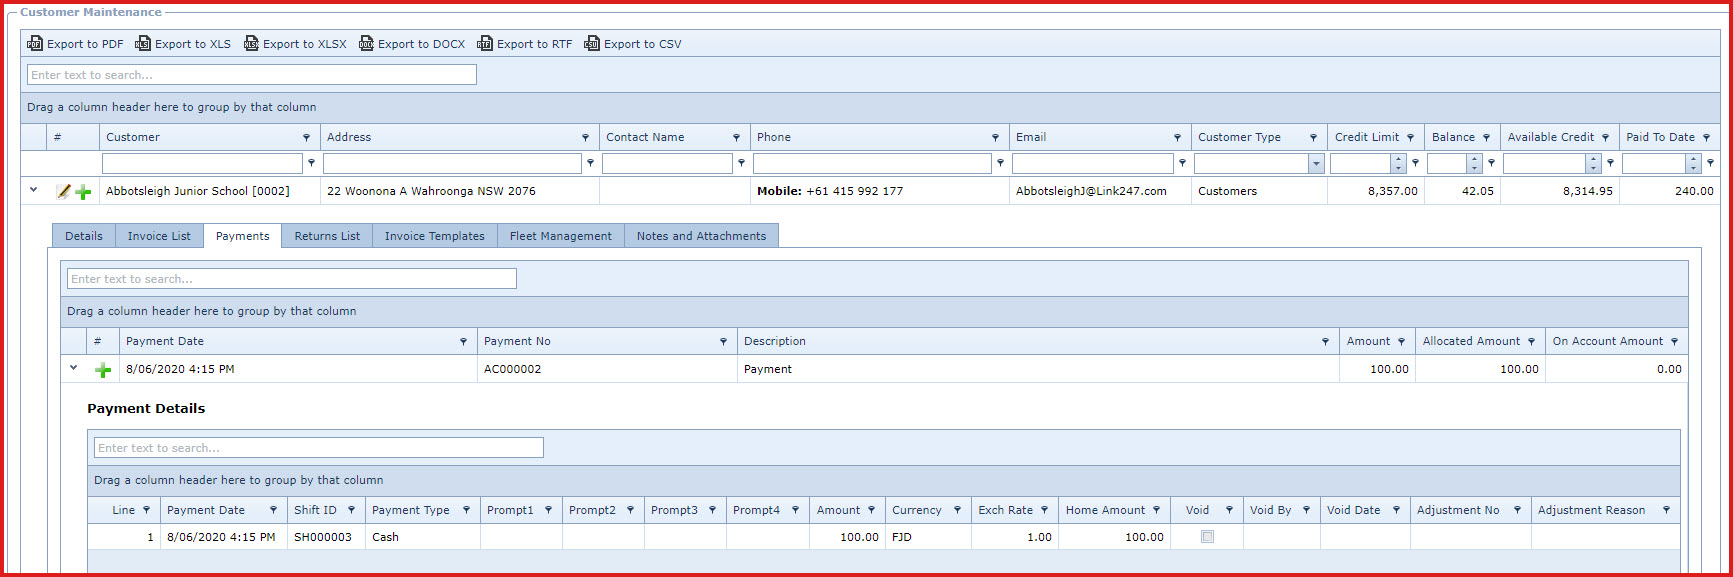Viewport: 1733px width, 577px height.
Task: Toggle the Void checkbox for line 1
Action: [x=1207, y=537]
